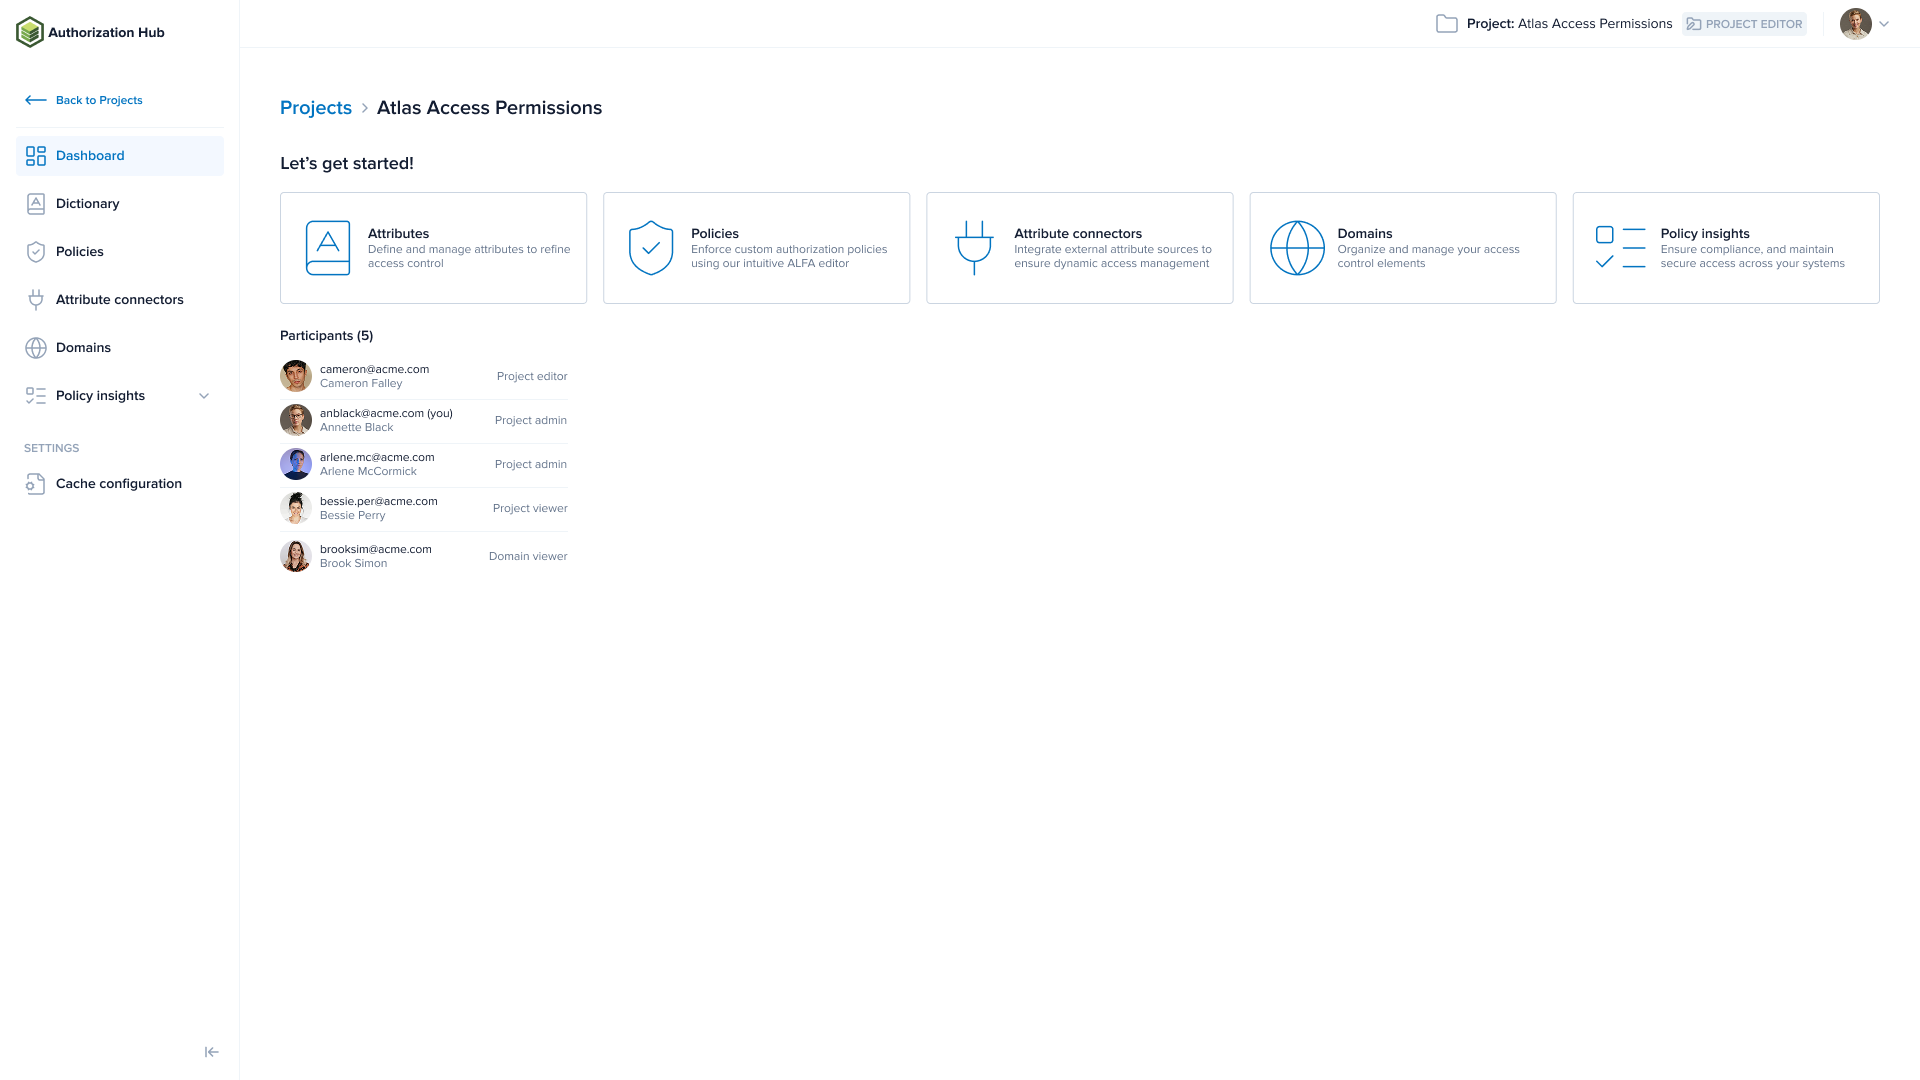Image resolution: width=1920 pixels, height=1080 pixels.
Task: Click the project folder icon in header
Action: (x=1446, y=24)
